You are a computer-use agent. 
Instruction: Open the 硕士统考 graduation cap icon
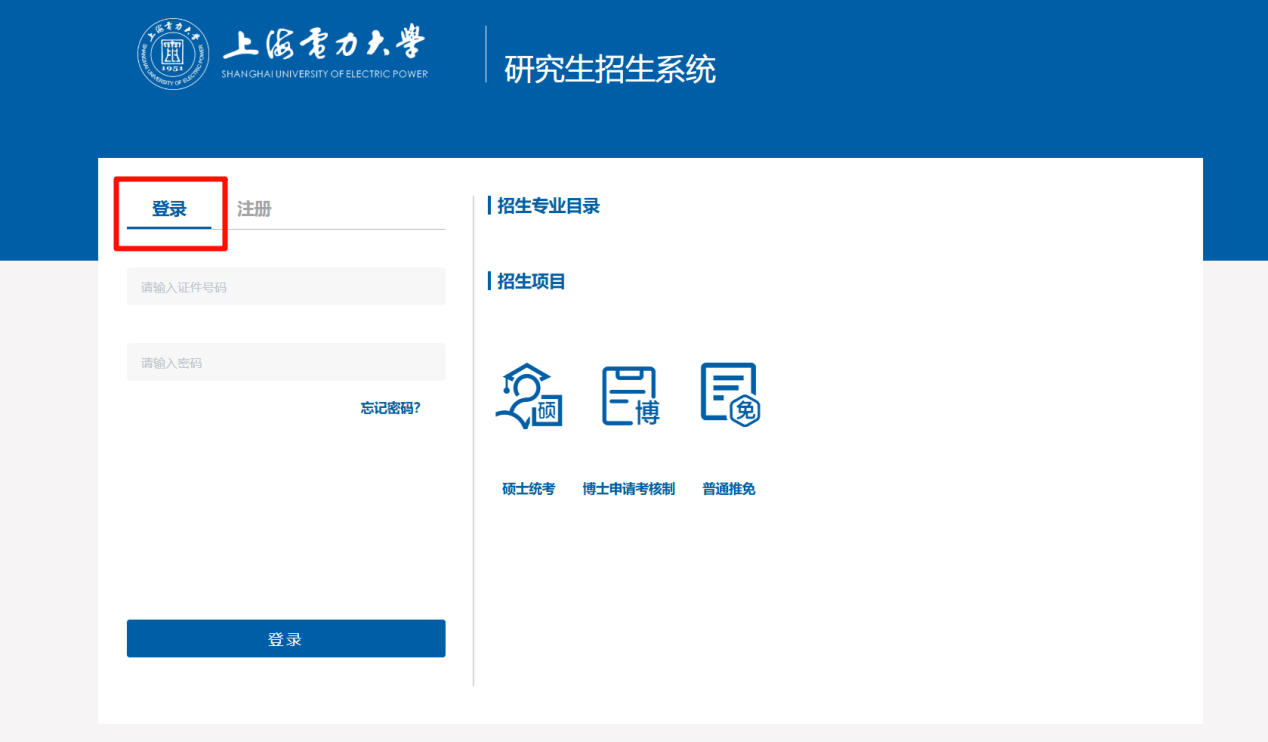[x=529, y=396]
